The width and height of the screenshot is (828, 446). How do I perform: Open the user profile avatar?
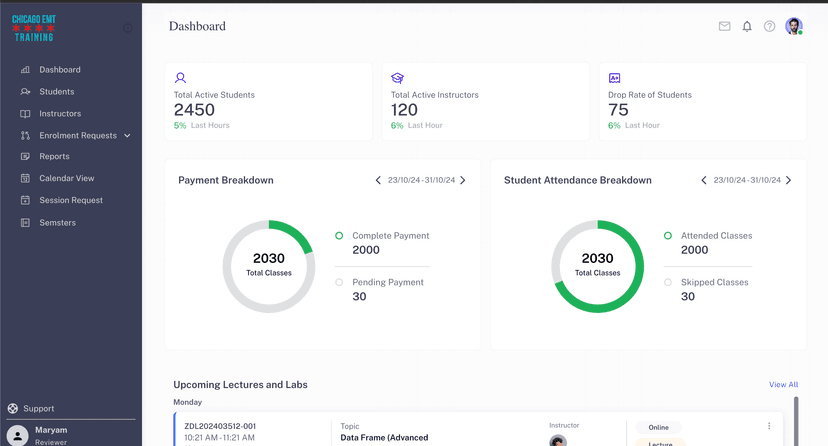pyautogui.click(x=794, y=27)
